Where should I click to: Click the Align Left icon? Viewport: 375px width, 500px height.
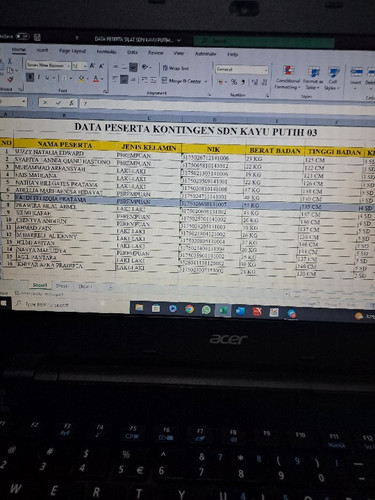coord(115,79)
